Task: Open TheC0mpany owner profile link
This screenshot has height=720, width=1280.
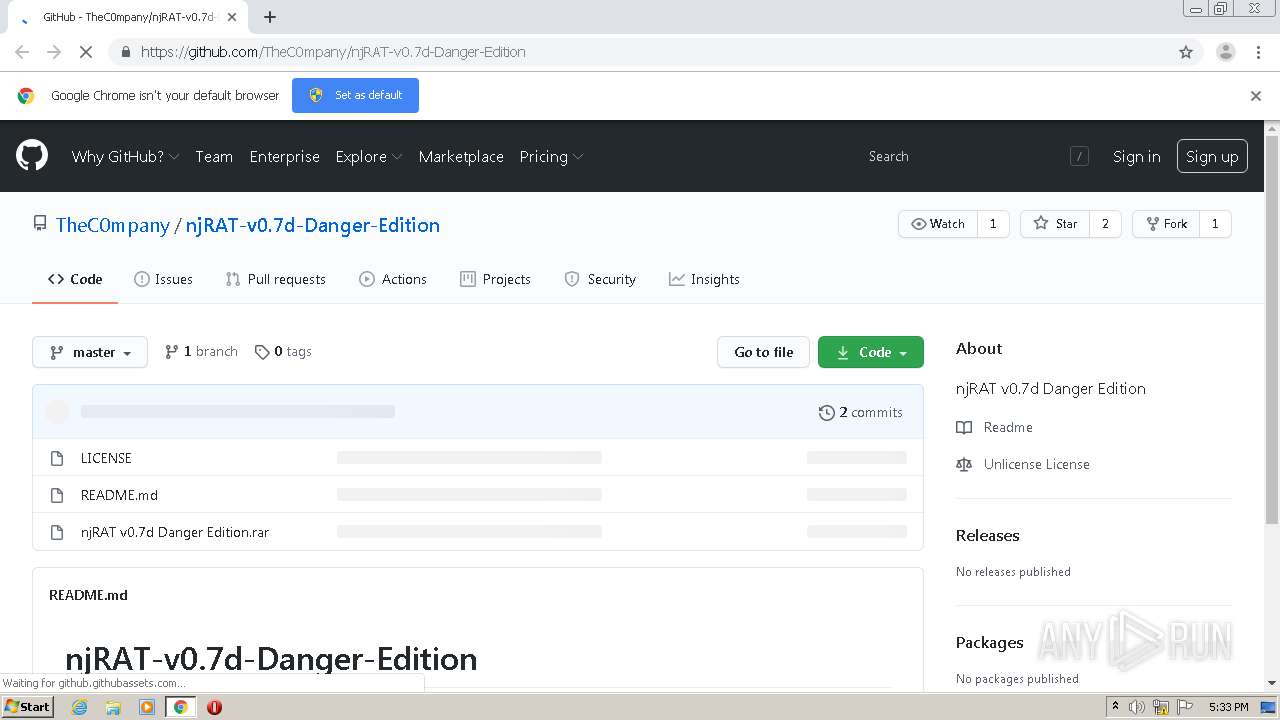Action: click(113, 225)
